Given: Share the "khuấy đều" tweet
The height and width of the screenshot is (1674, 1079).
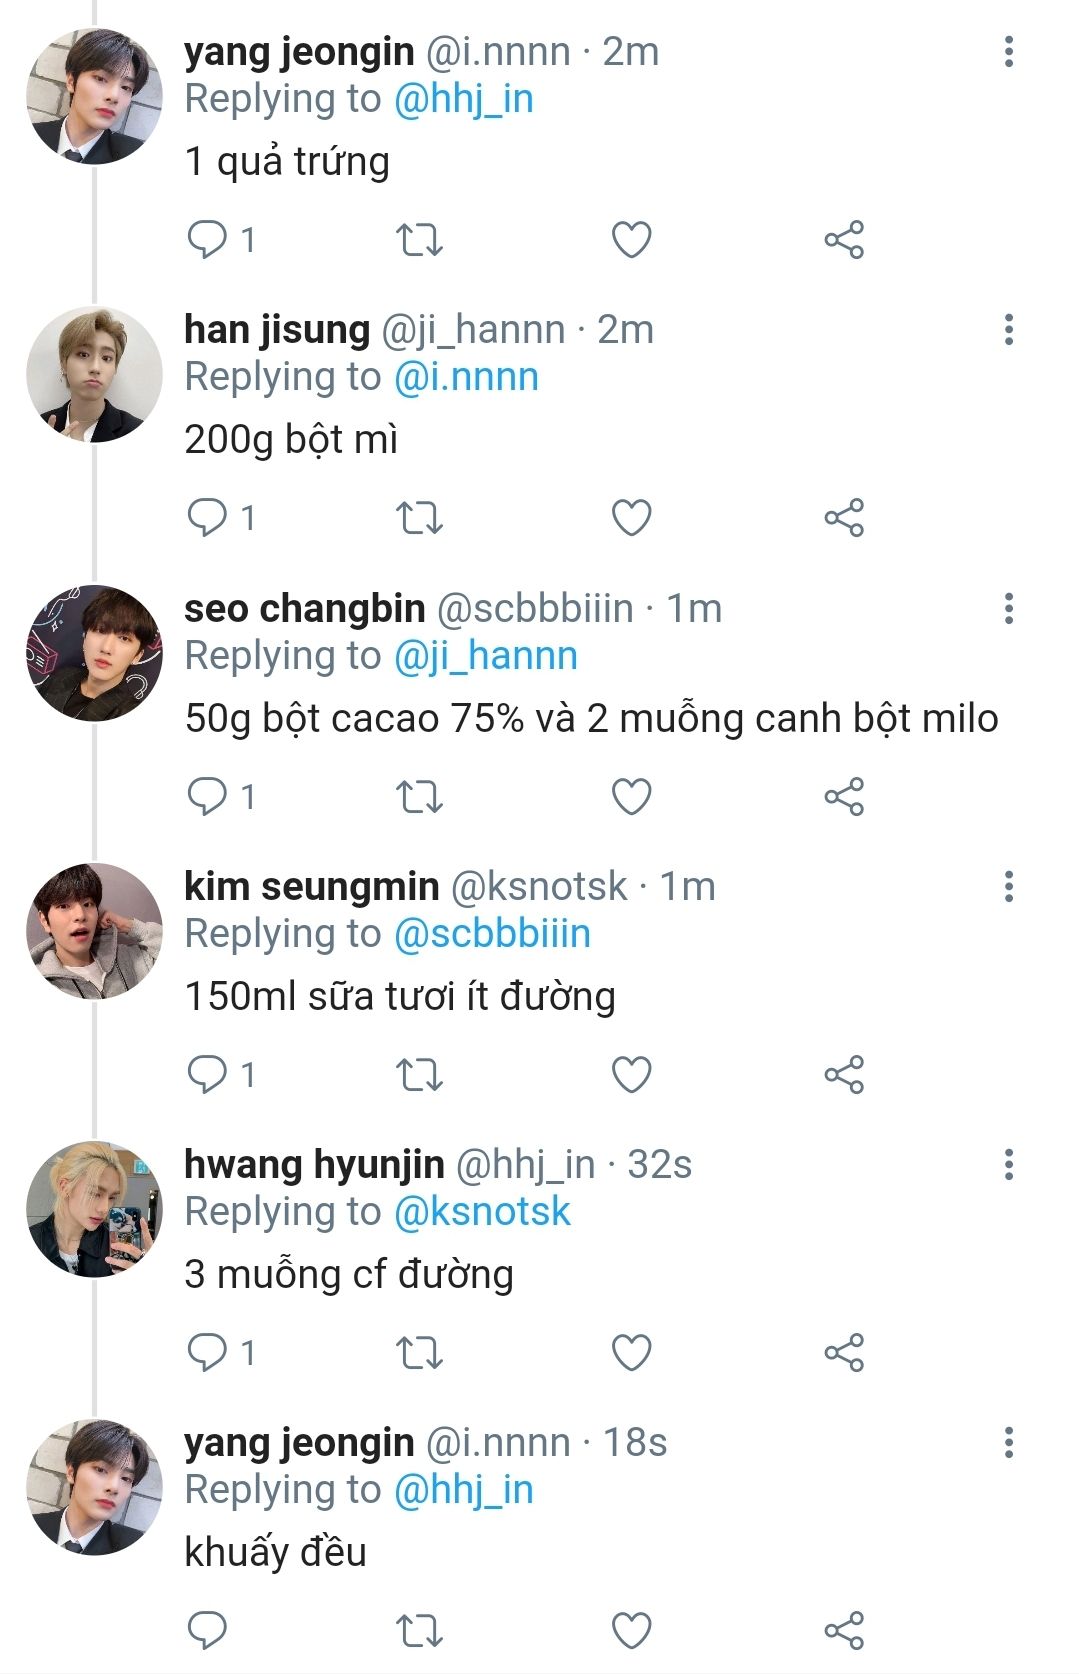Looking at the screenshot, I should pos(844,1630).
